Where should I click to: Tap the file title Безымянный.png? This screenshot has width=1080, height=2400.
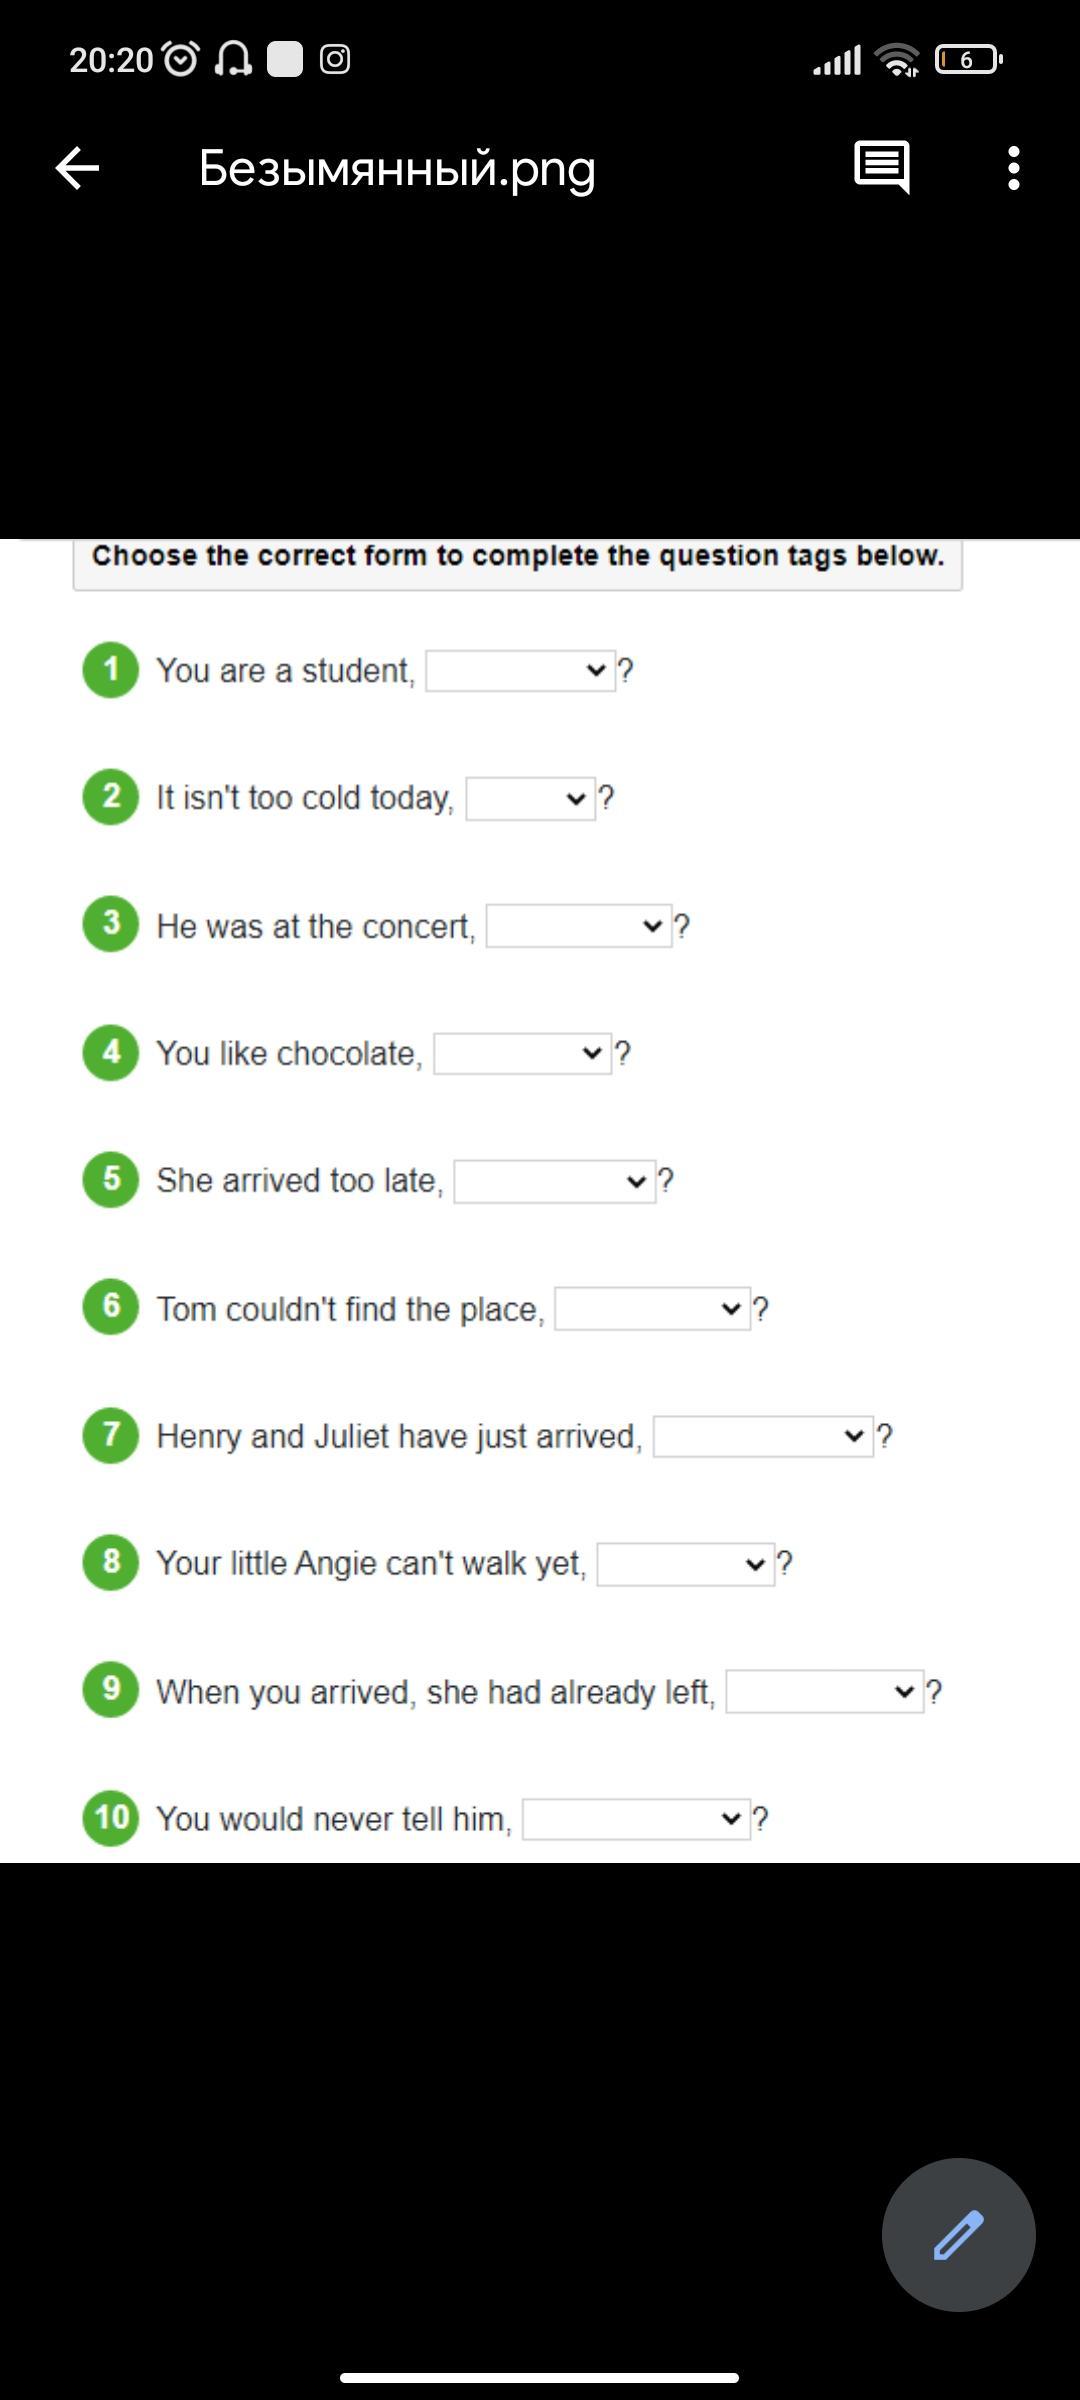(x=397, y=168)
